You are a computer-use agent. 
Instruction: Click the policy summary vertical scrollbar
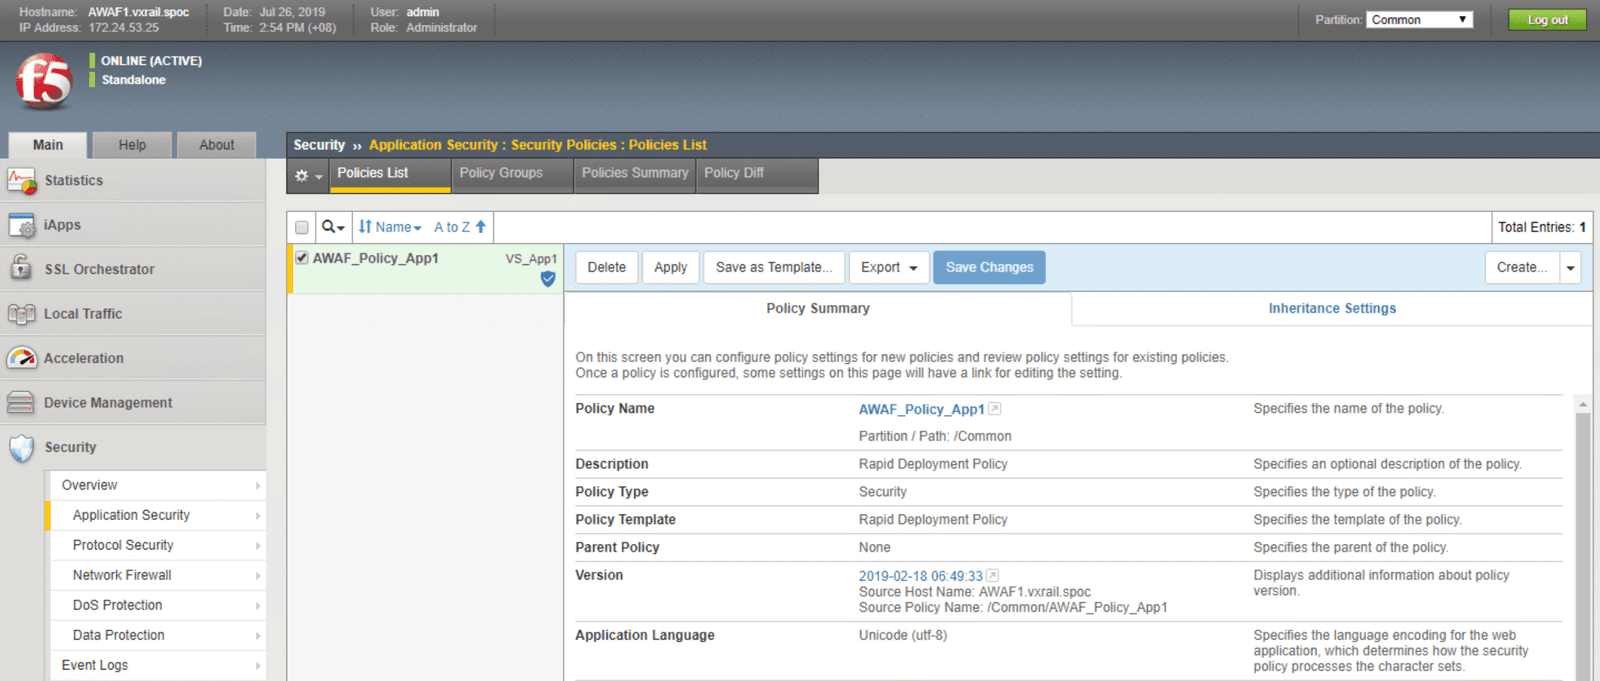pyautogui.click(x=1582, y=540)
